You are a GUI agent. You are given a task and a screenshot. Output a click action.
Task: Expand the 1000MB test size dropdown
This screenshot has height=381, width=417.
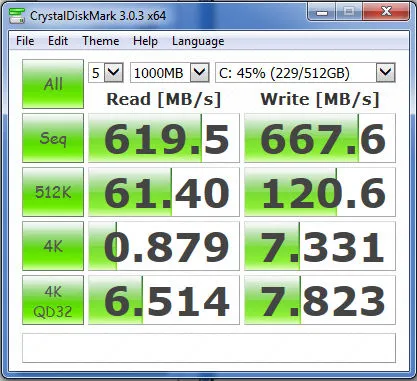[x=200, y=72]
